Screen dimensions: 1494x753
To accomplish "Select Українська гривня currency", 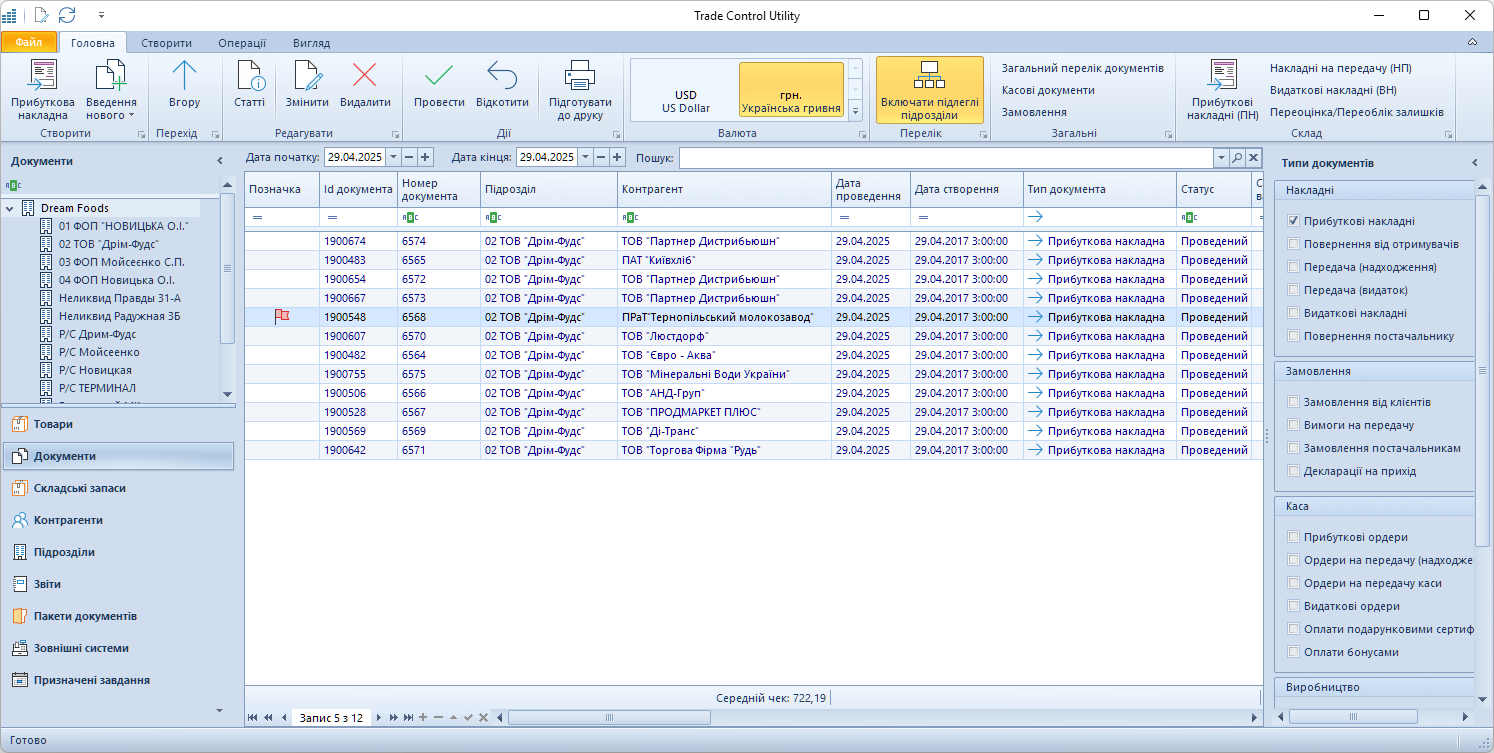I will 791,90.
